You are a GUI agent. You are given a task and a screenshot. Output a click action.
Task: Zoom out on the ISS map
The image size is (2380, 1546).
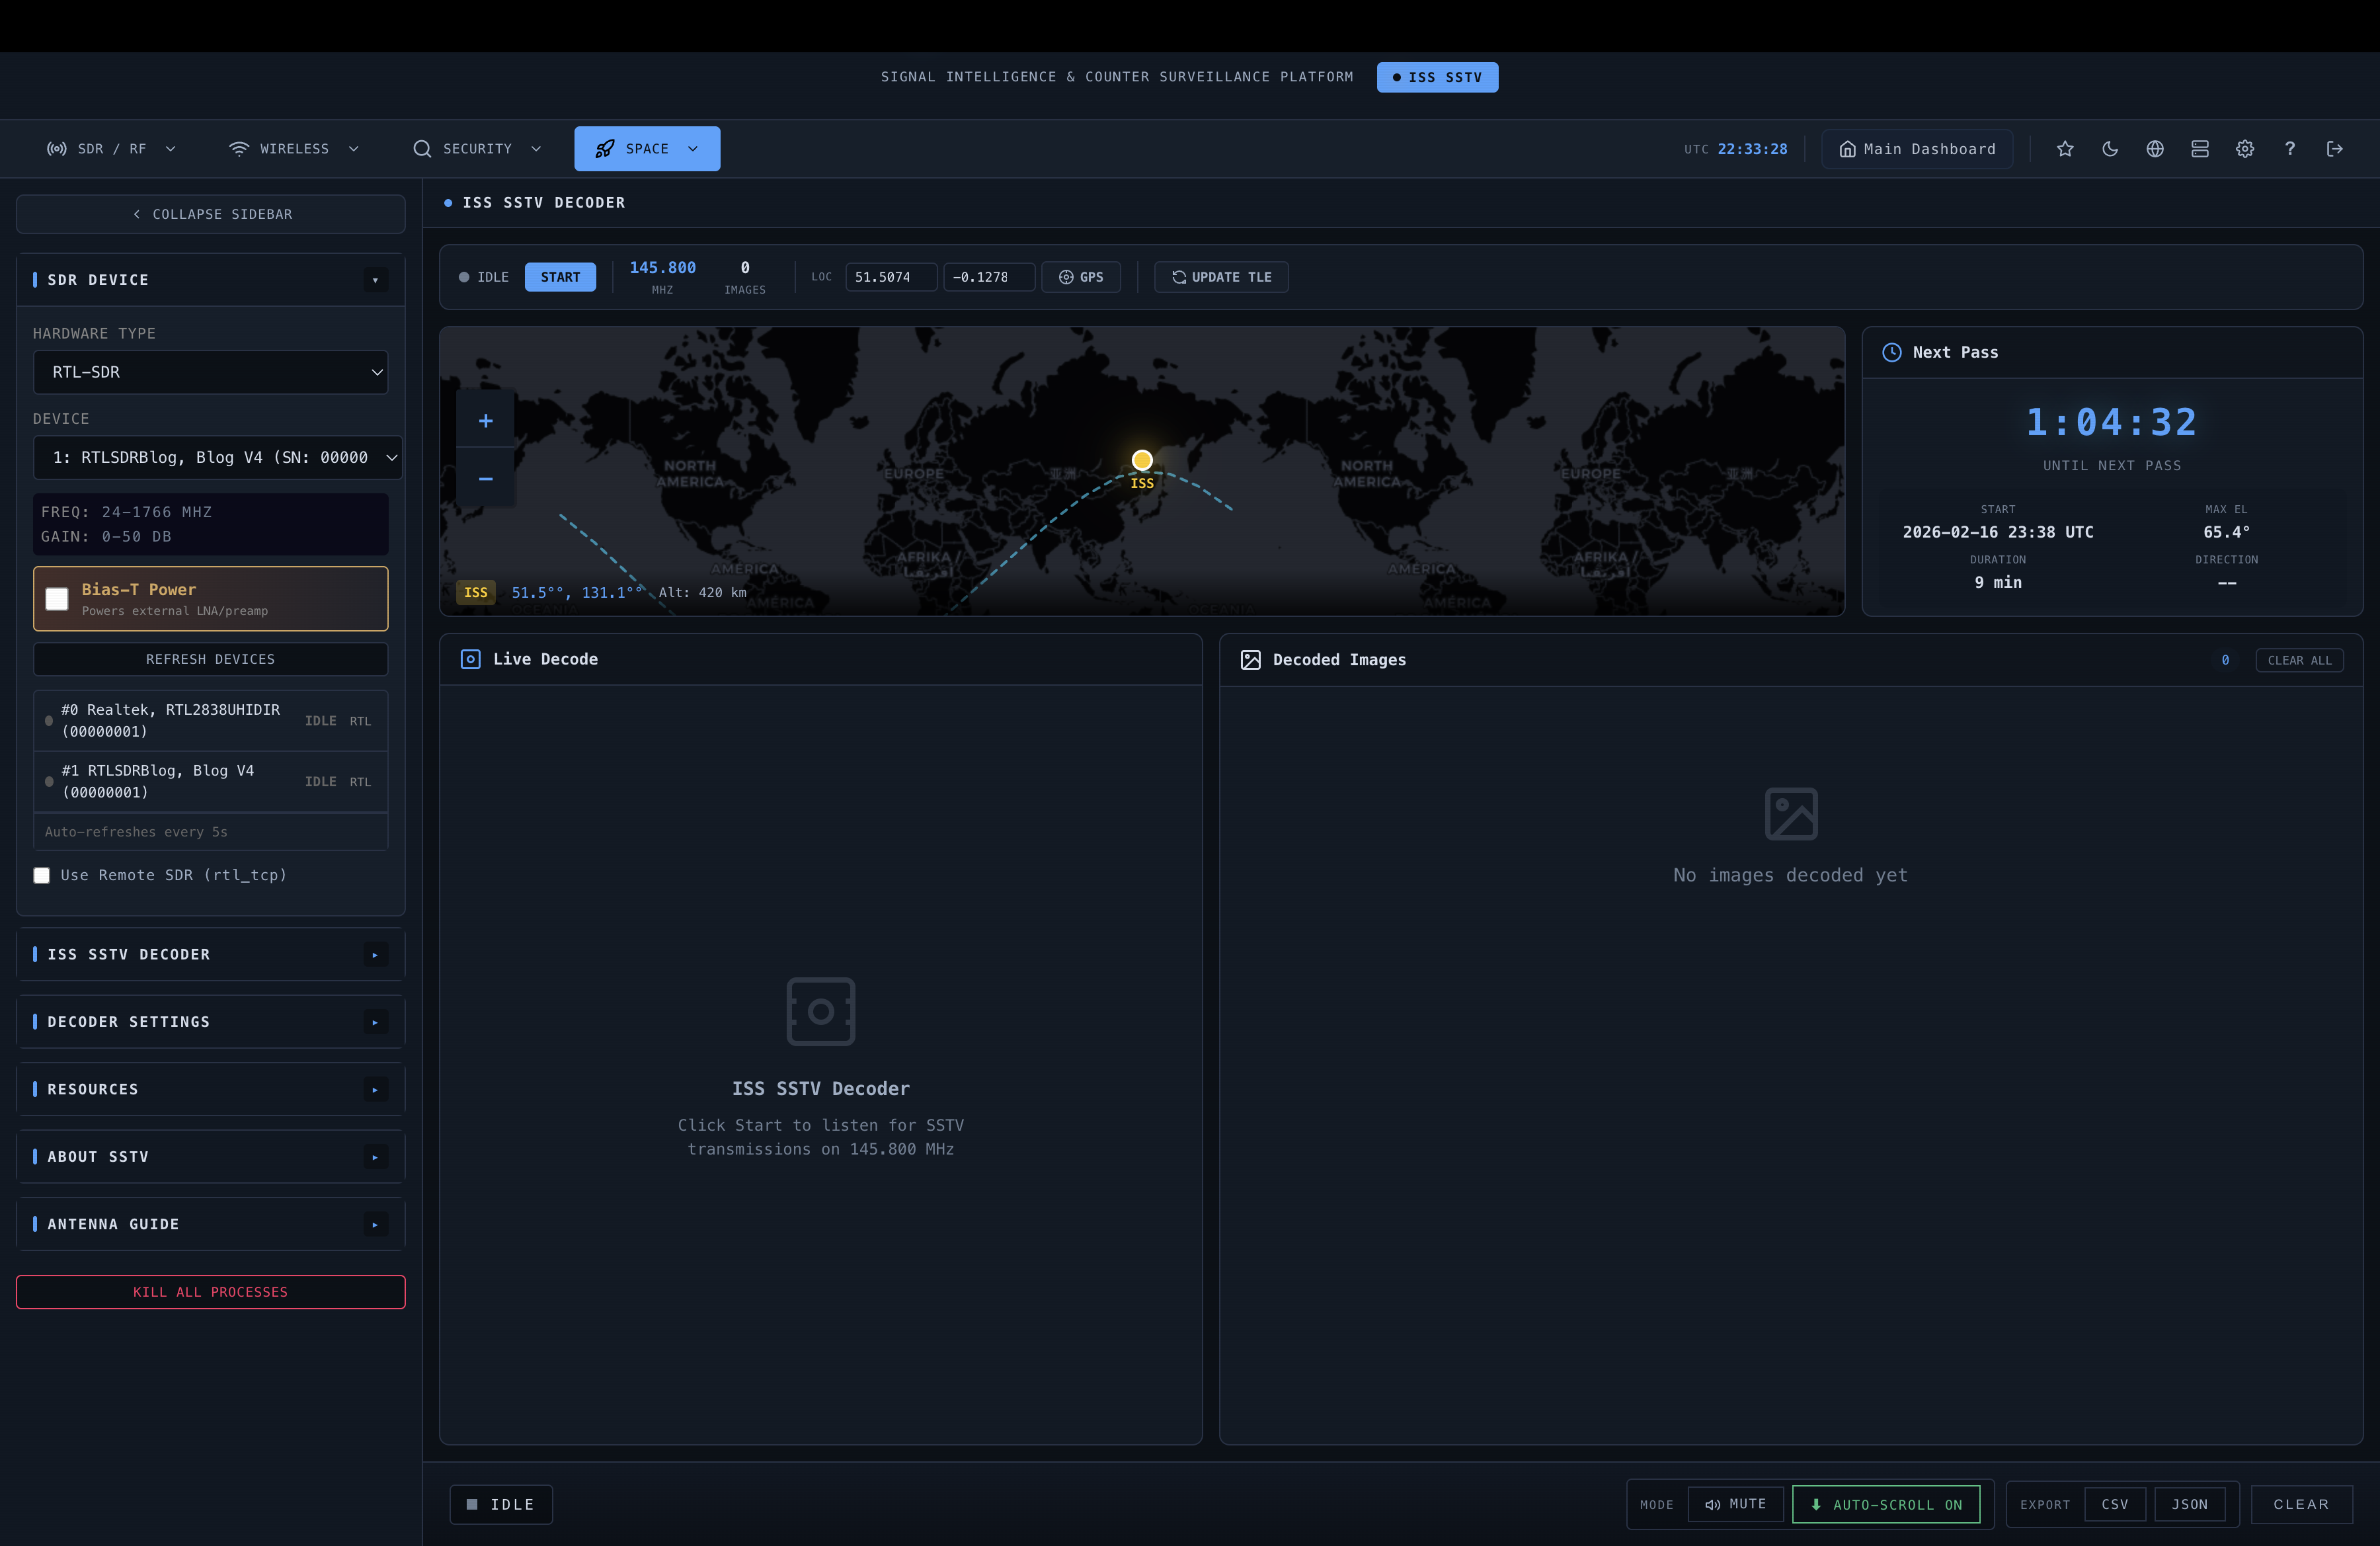[x=486, y=479]
